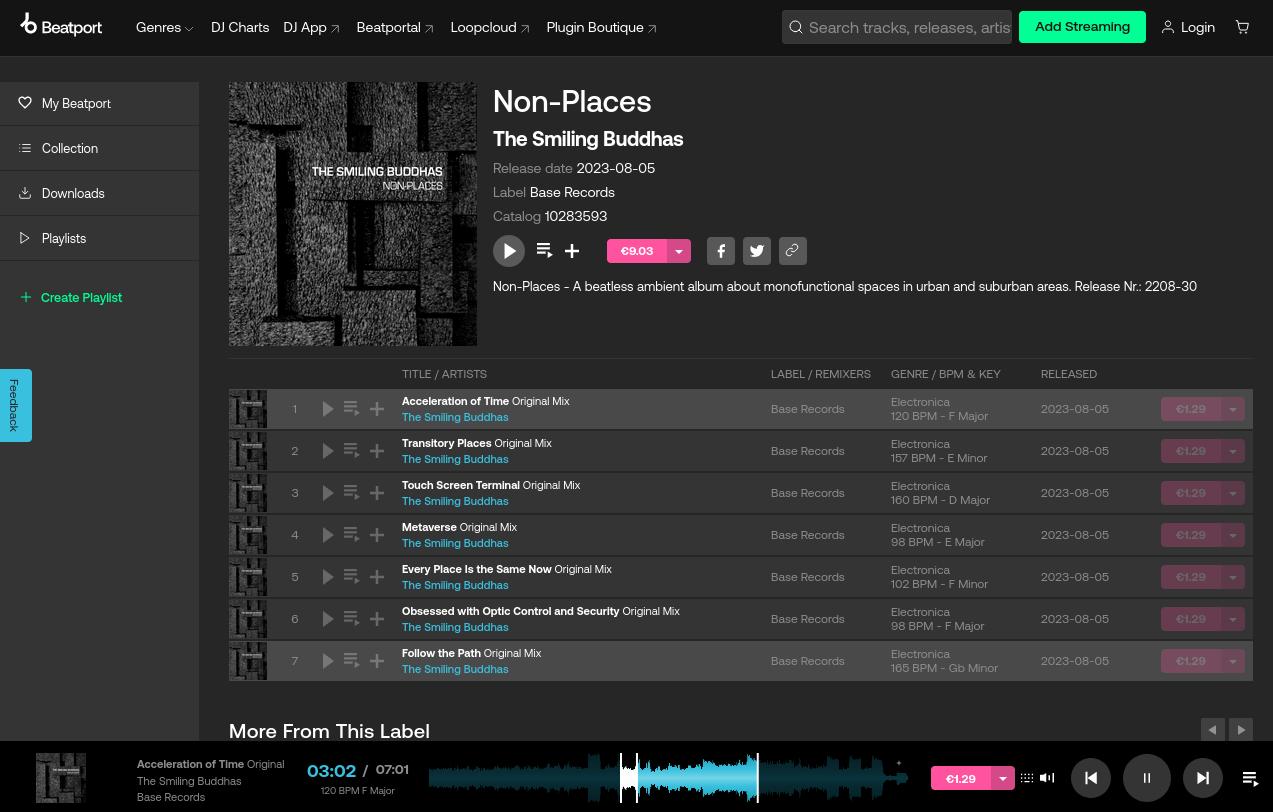Open the Non-Places album cover artwork

pos(353,214)
